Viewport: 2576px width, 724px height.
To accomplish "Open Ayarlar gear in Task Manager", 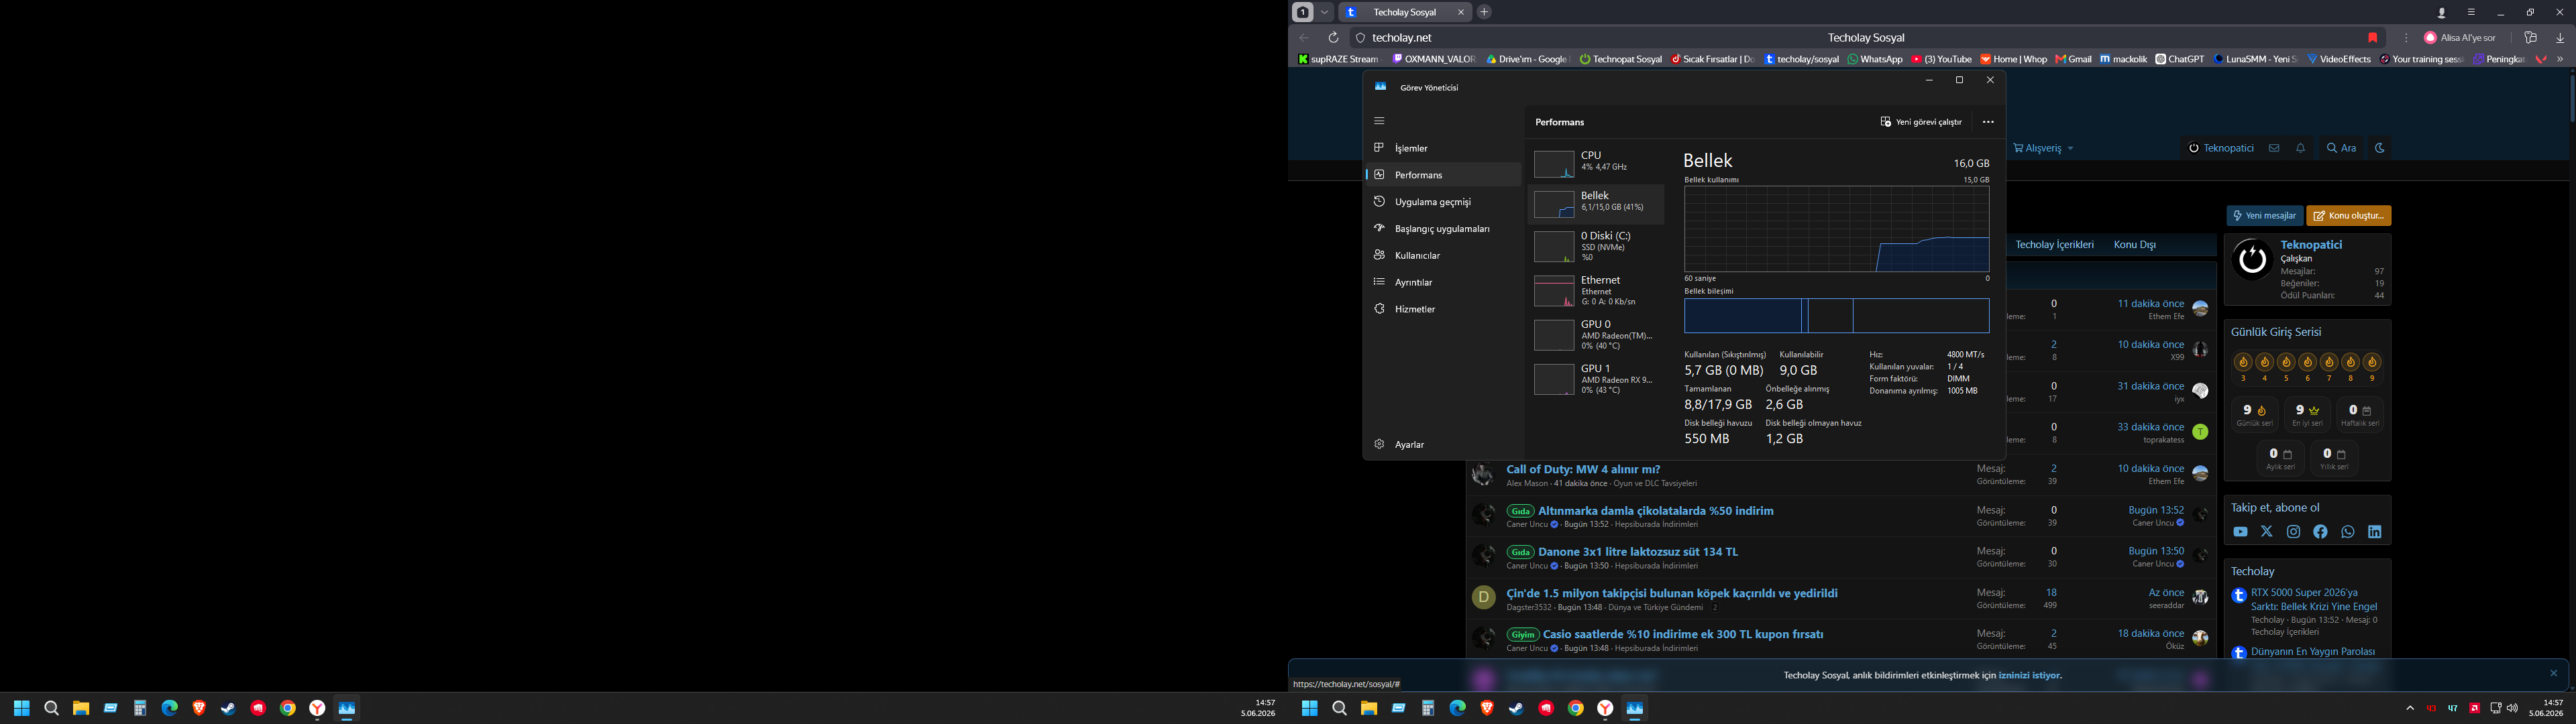I will [1443, 445].
